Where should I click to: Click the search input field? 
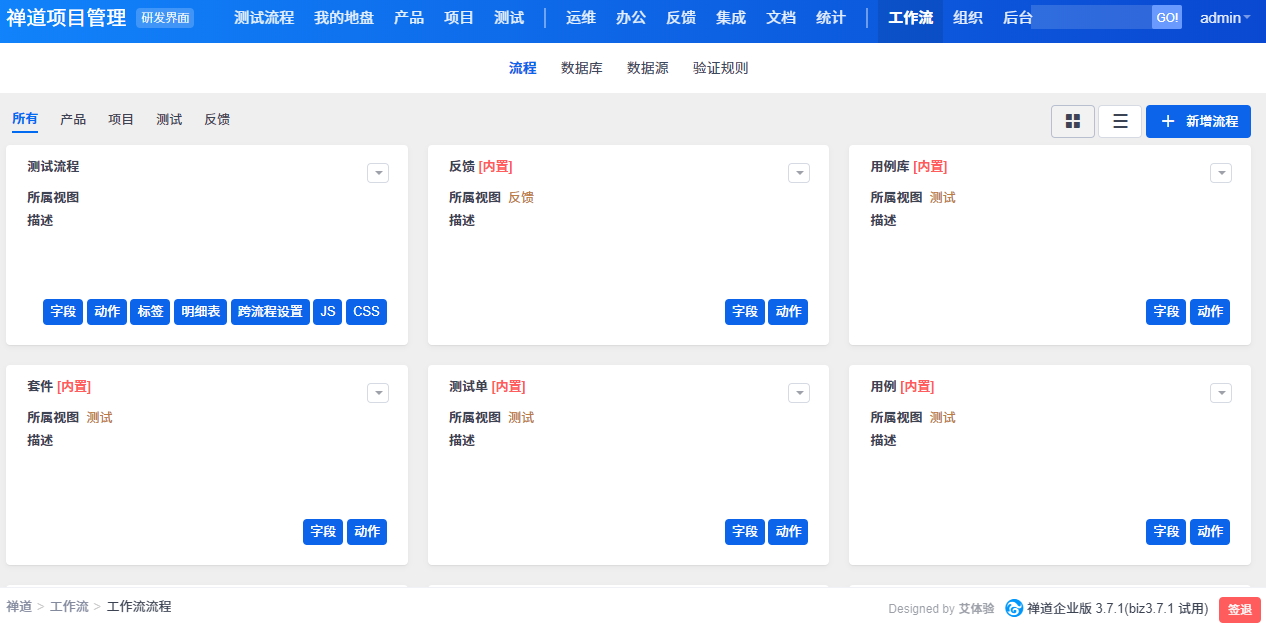1091,18
